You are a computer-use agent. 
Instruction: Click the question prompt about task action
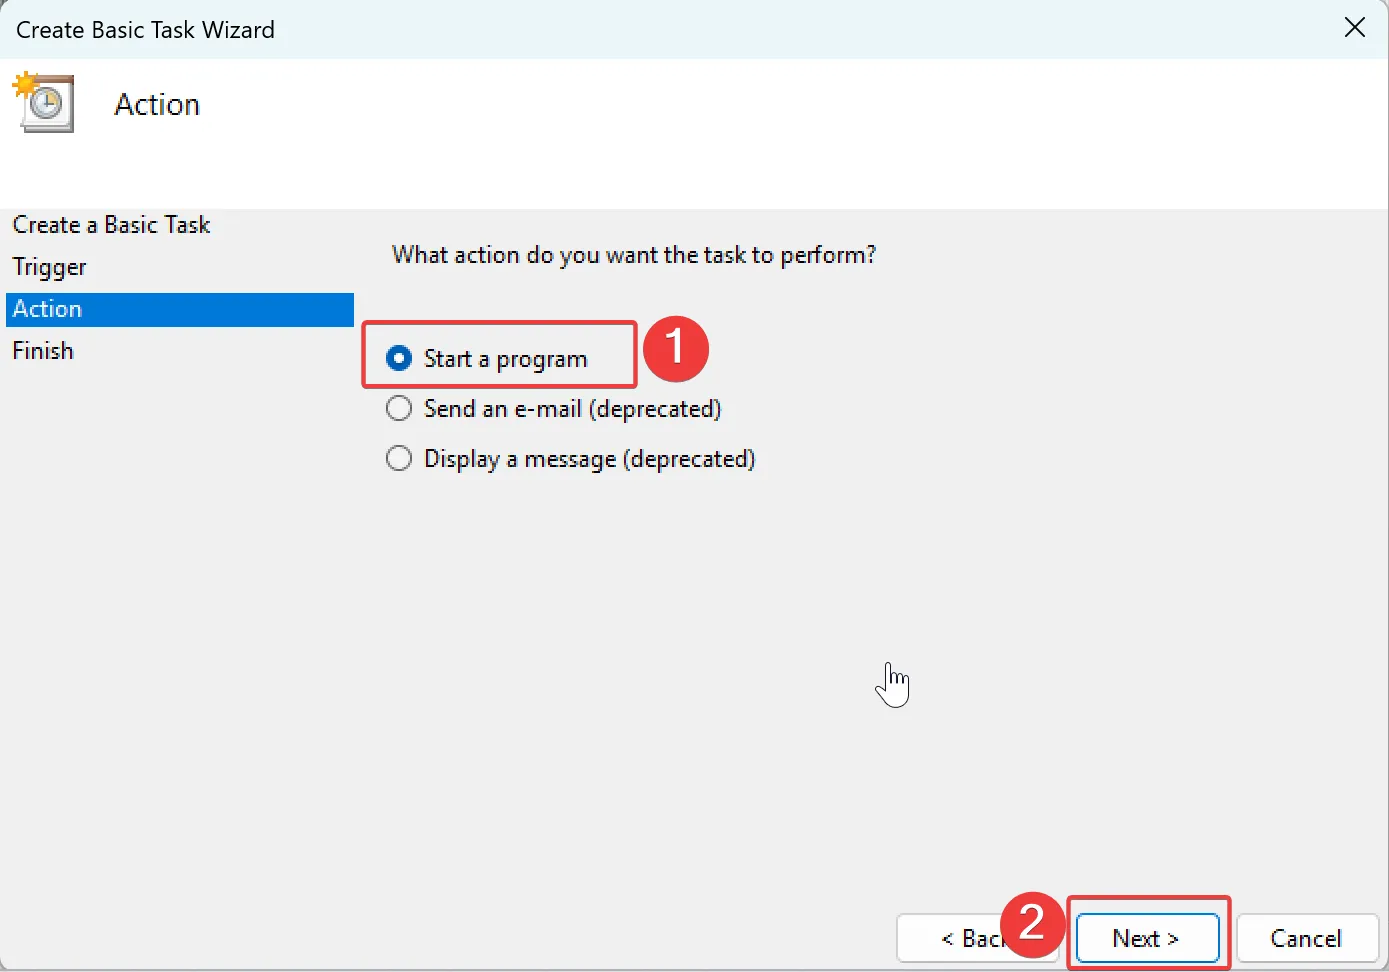(x=633, y=255)
